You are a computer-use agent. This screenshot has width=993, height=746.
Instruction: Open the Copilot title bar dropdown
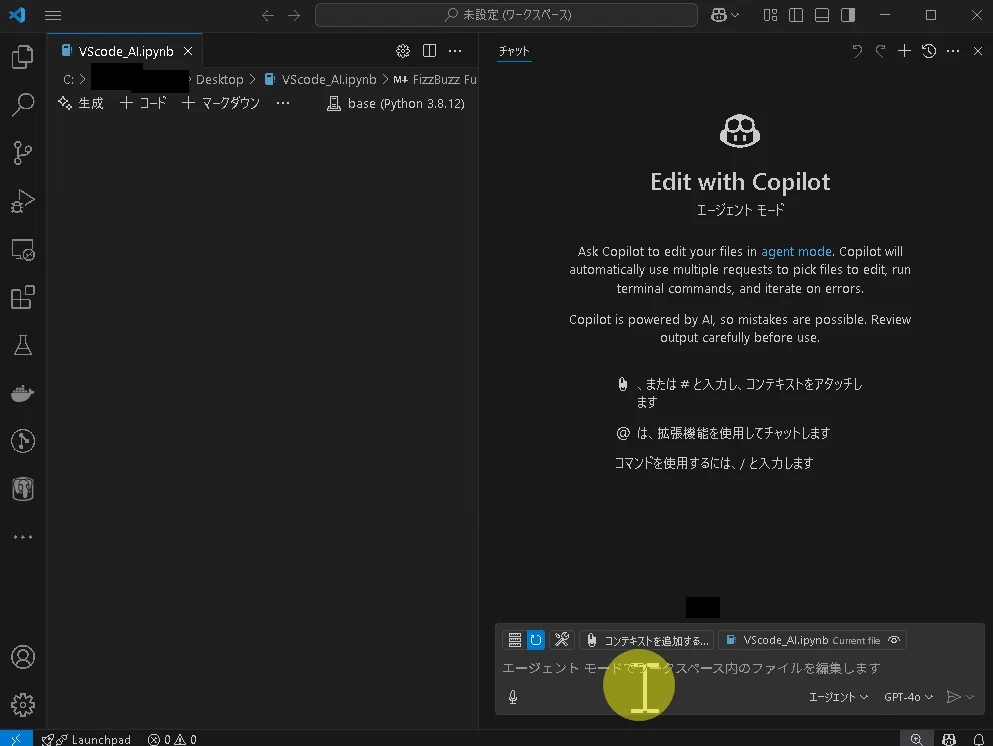click(x=725, y=15)
